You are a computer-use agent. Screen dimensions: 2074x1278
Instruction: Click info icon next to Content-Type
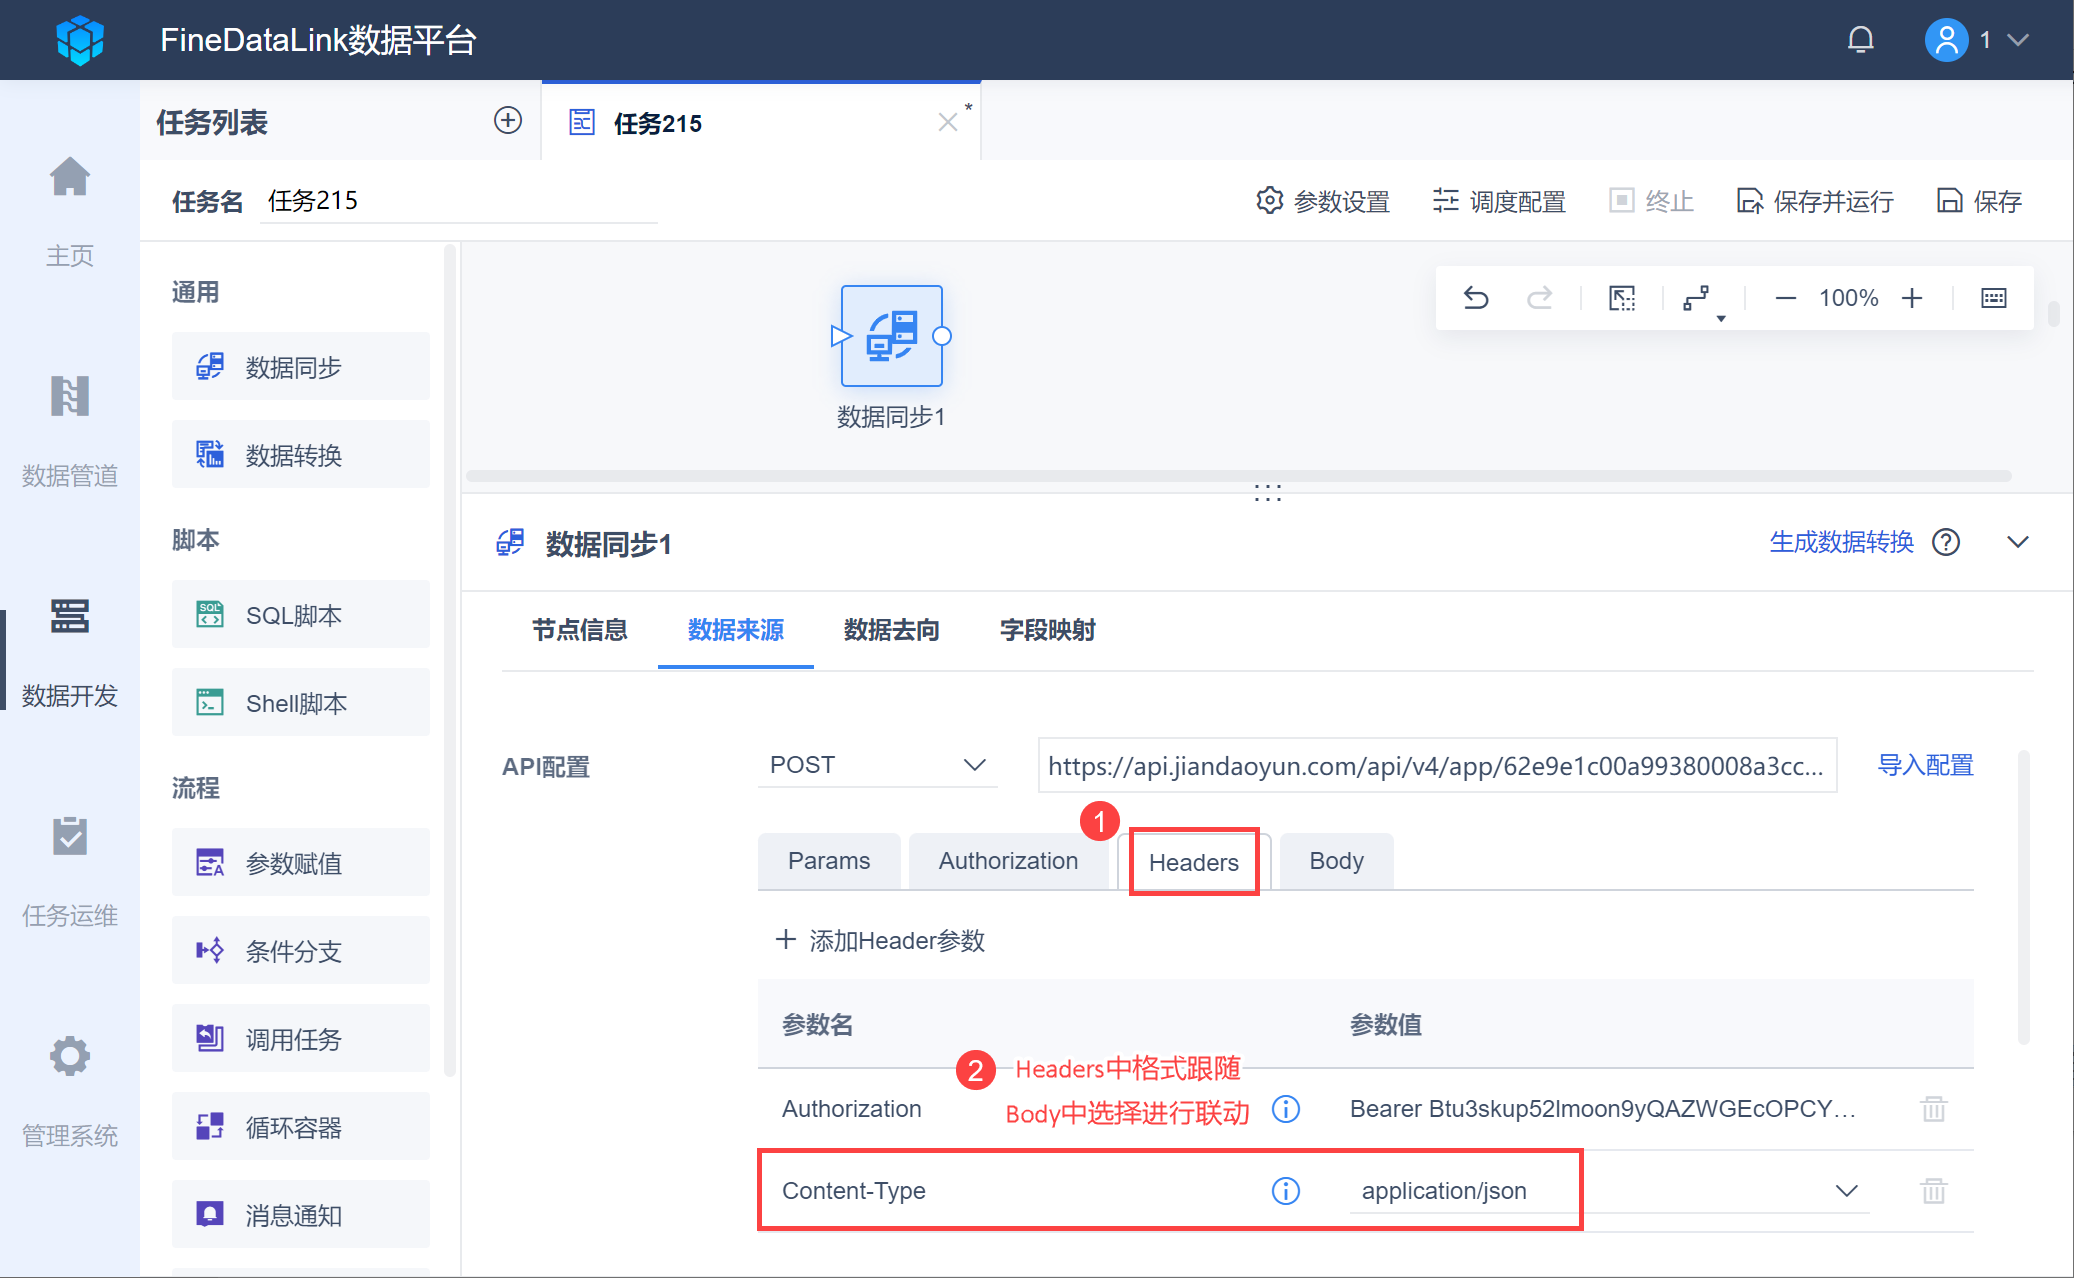coord(1285,1191)
